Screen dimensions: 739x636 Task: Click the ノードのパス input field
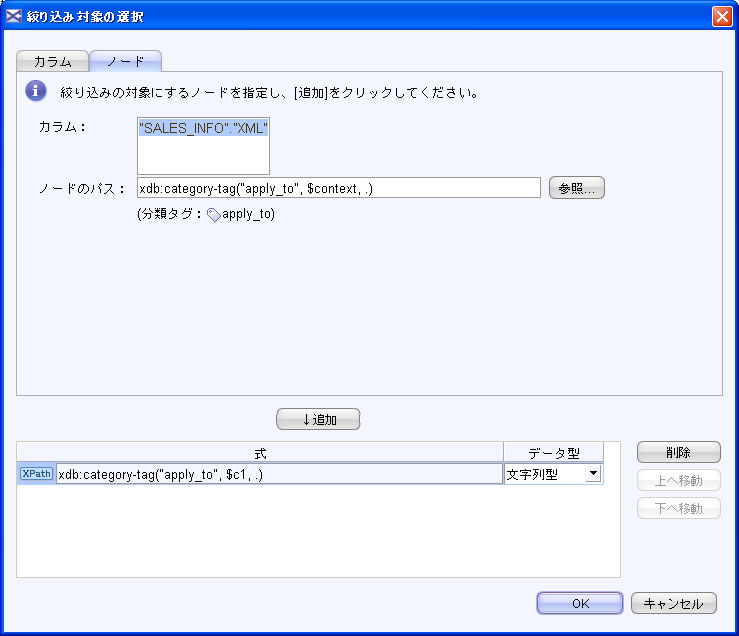pyautogui.click(x=338, y=188)
